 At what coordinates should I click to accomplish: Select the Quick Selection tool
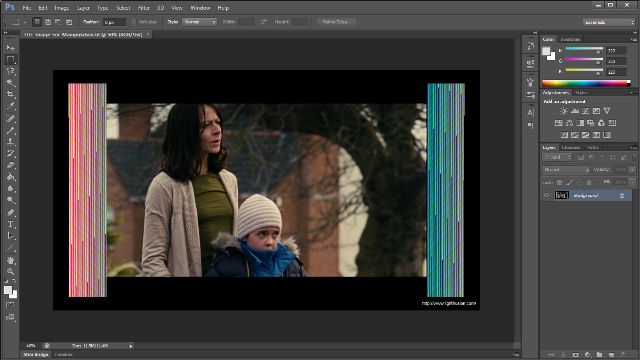pos(11,83)
